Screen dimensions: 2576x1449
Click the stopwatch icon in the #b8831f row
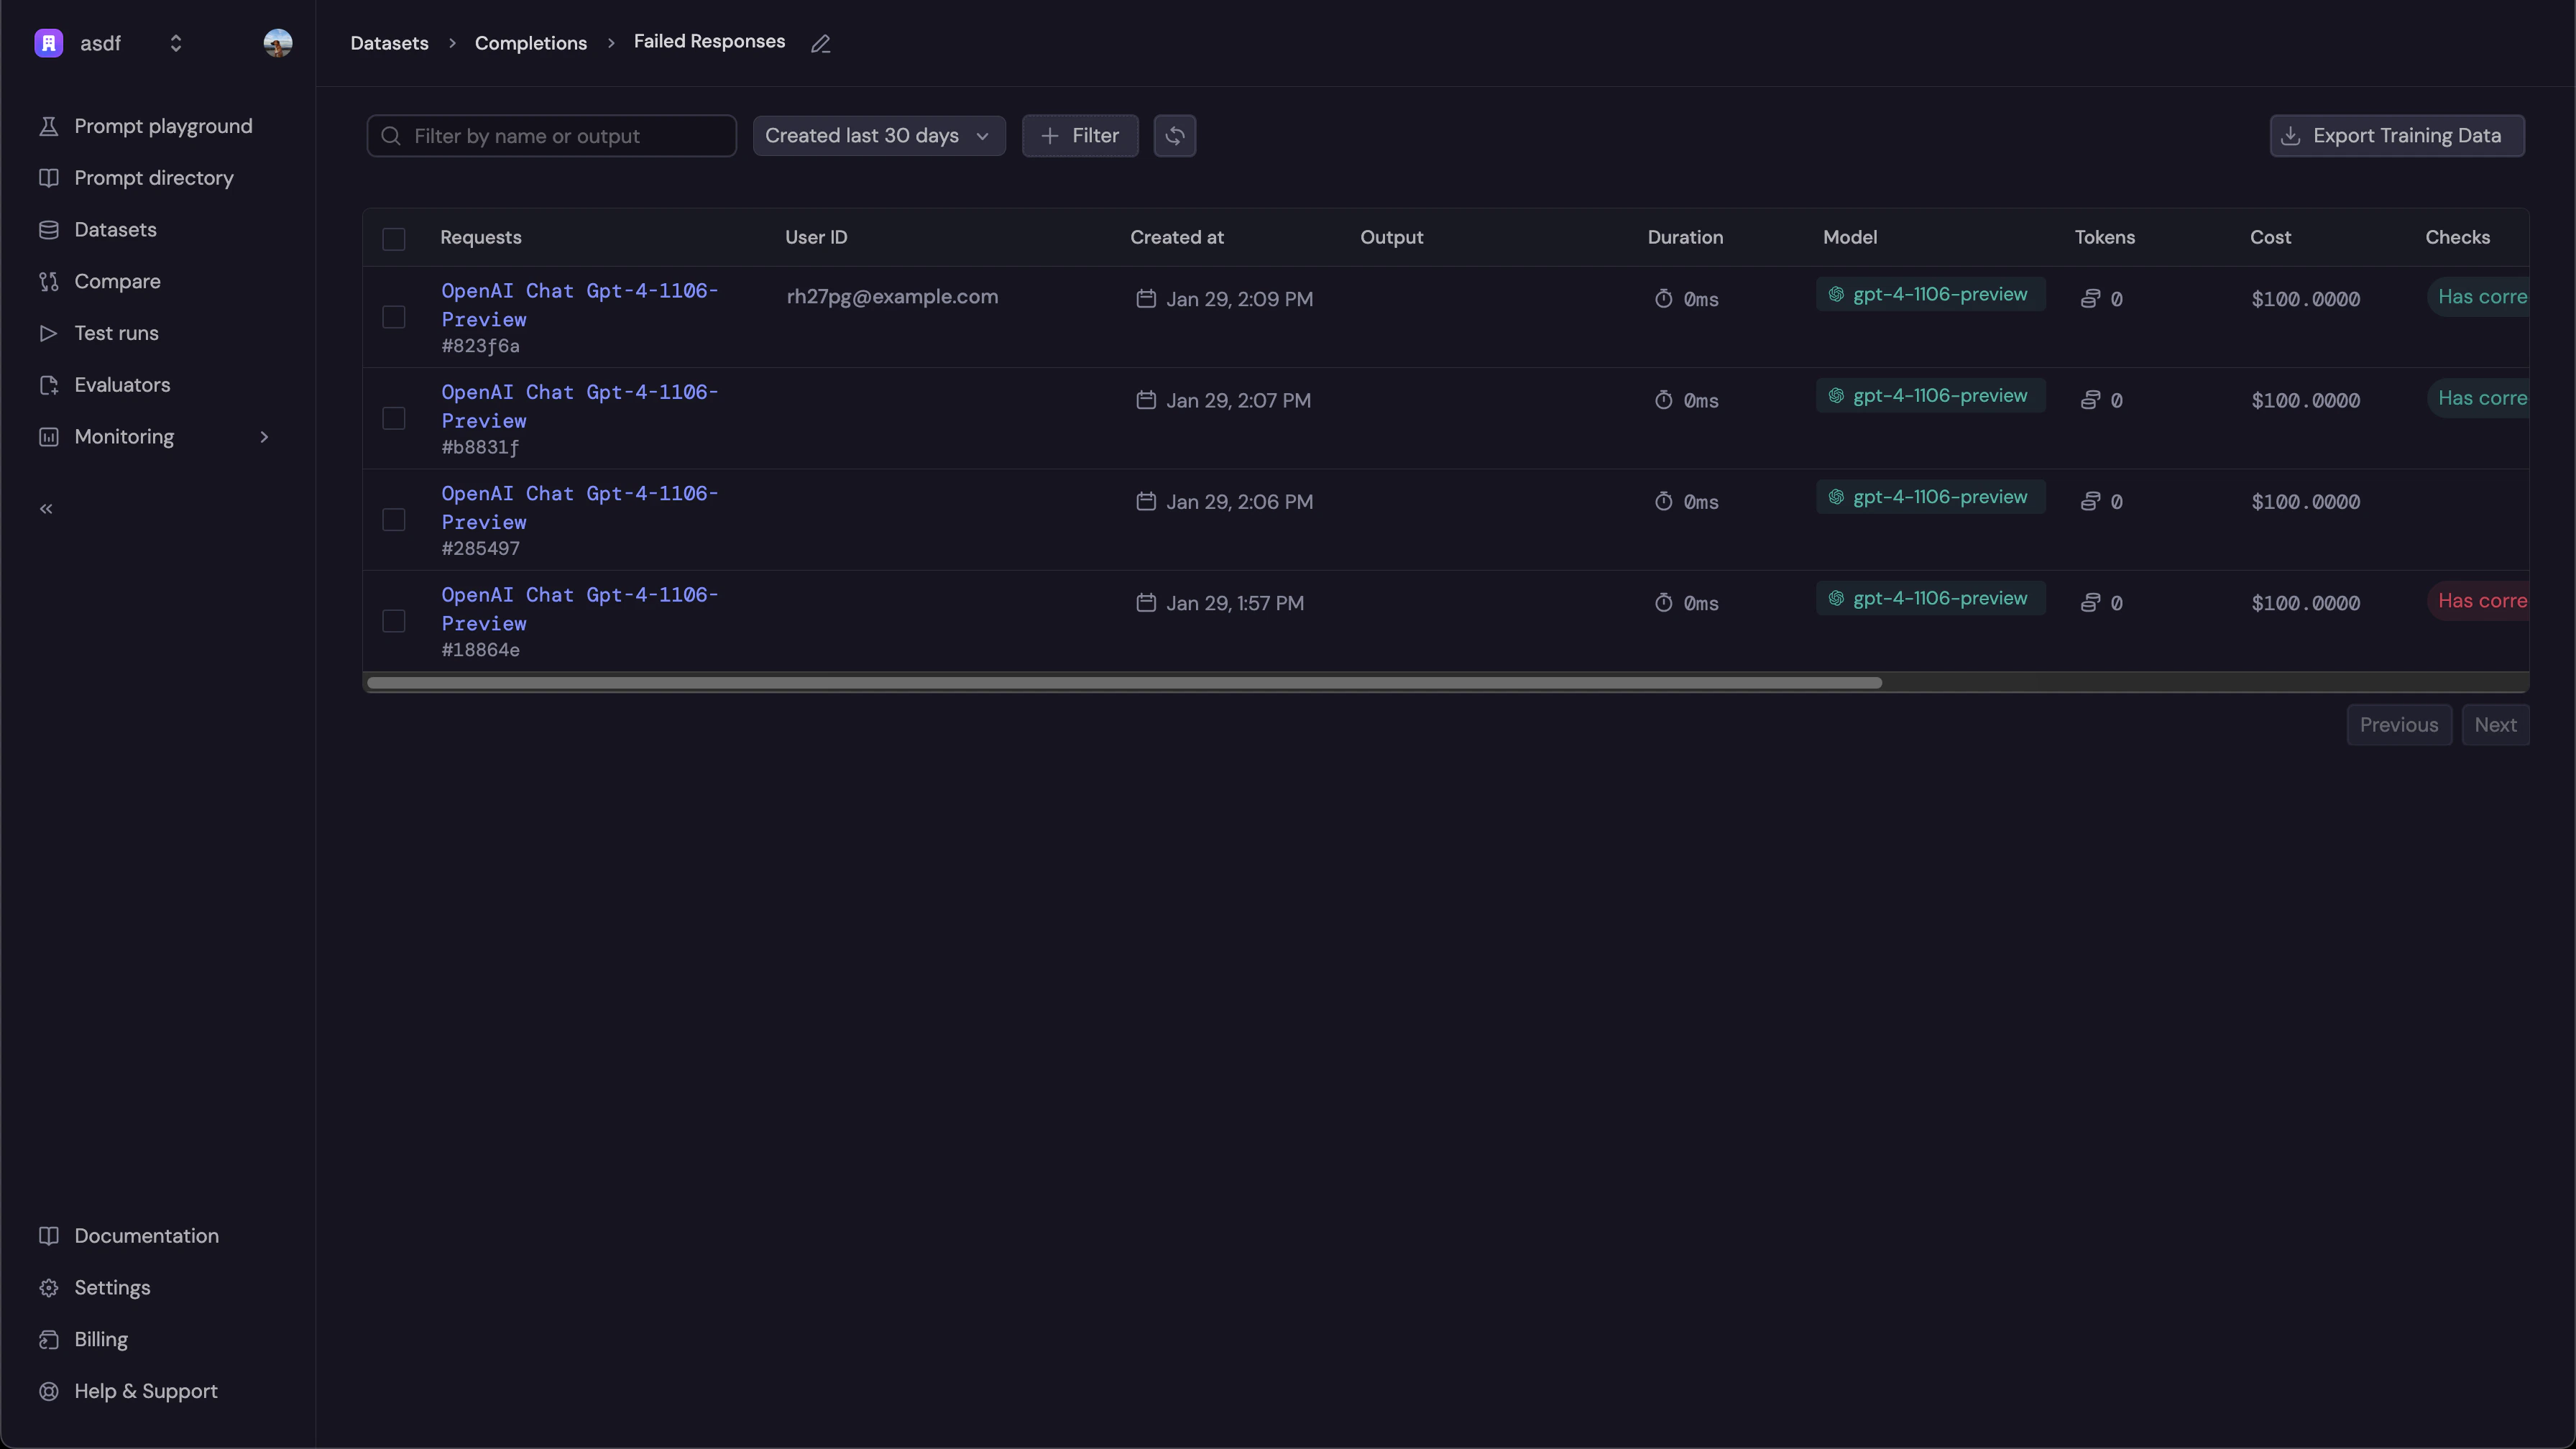pyautogui.click(x=1663, y=400)
